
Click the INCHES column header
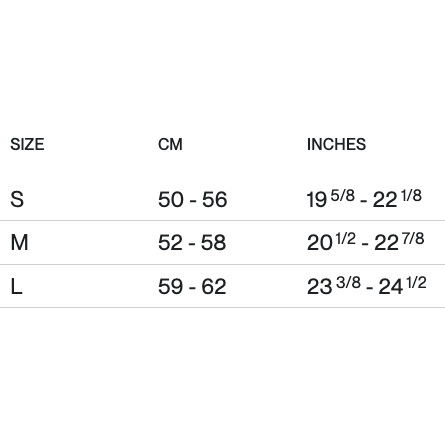click(x=336, y=144)
